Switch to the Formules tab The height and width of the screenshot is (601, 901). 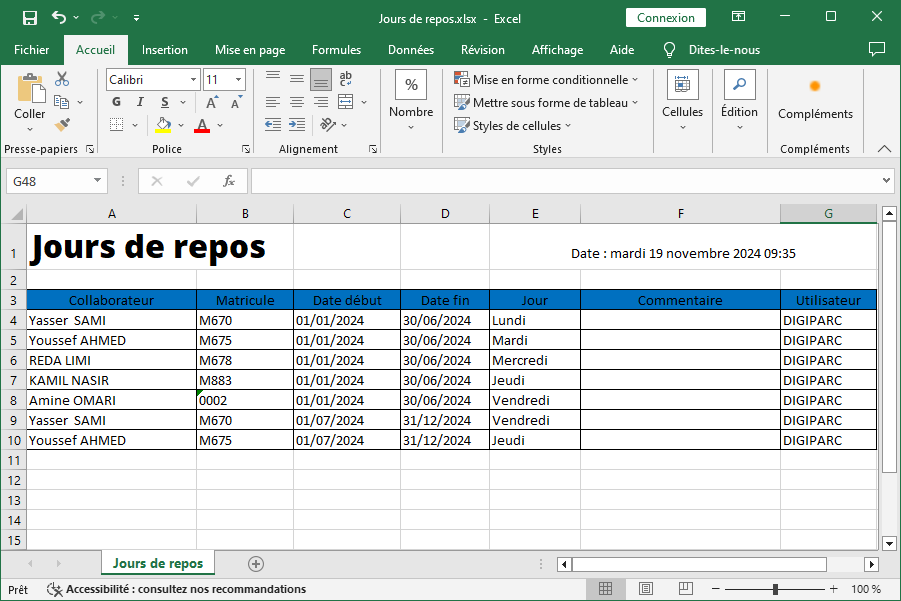click(336, 50)
